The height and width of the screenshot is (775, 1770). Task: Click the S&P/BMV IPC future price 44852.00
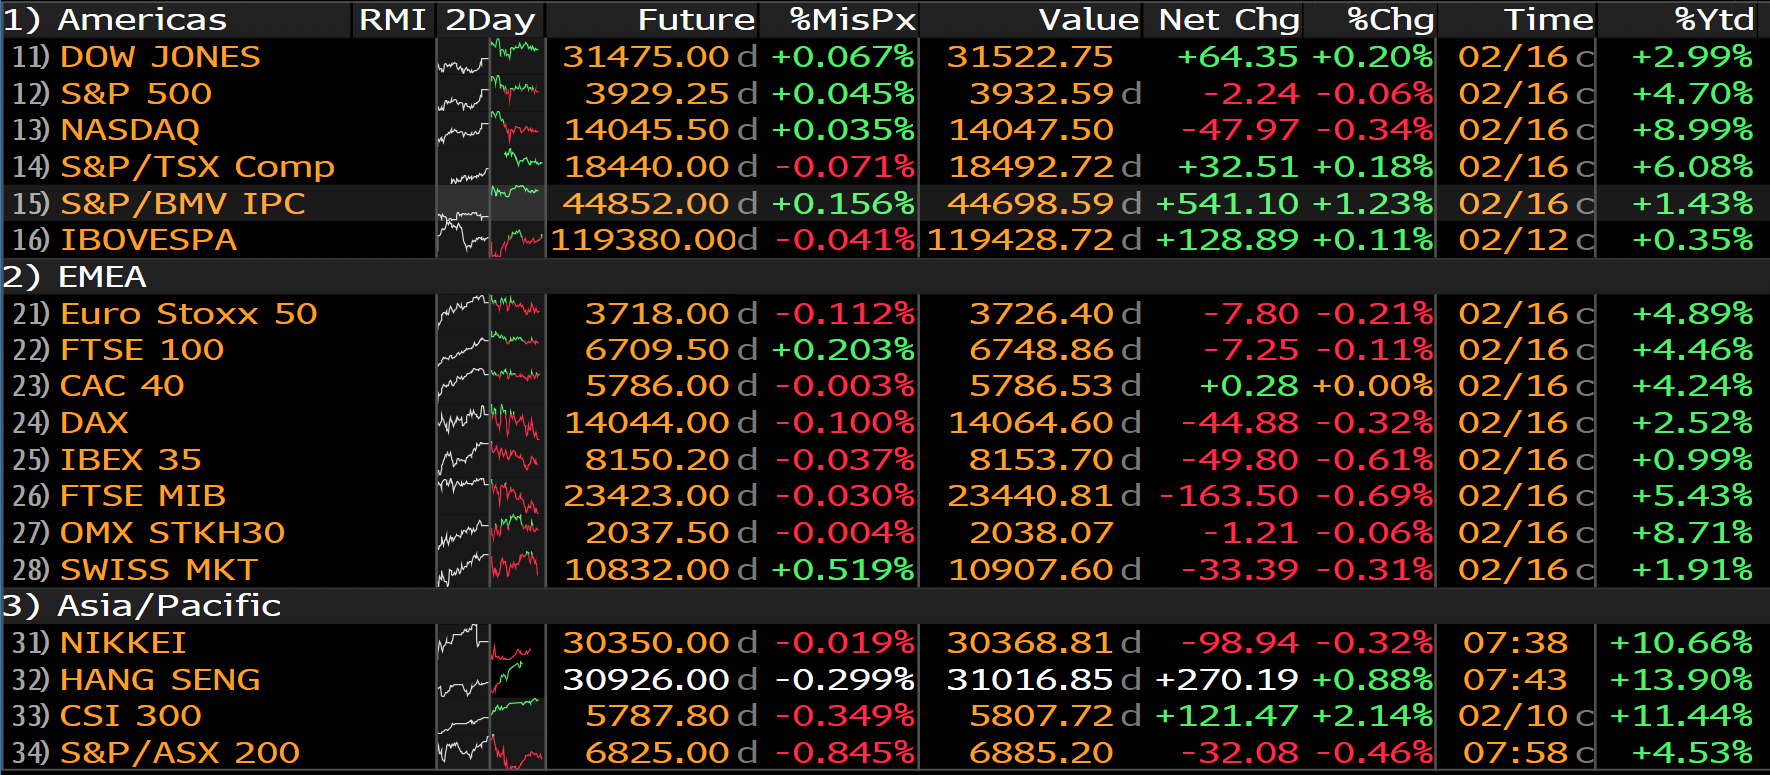[645, 204]
